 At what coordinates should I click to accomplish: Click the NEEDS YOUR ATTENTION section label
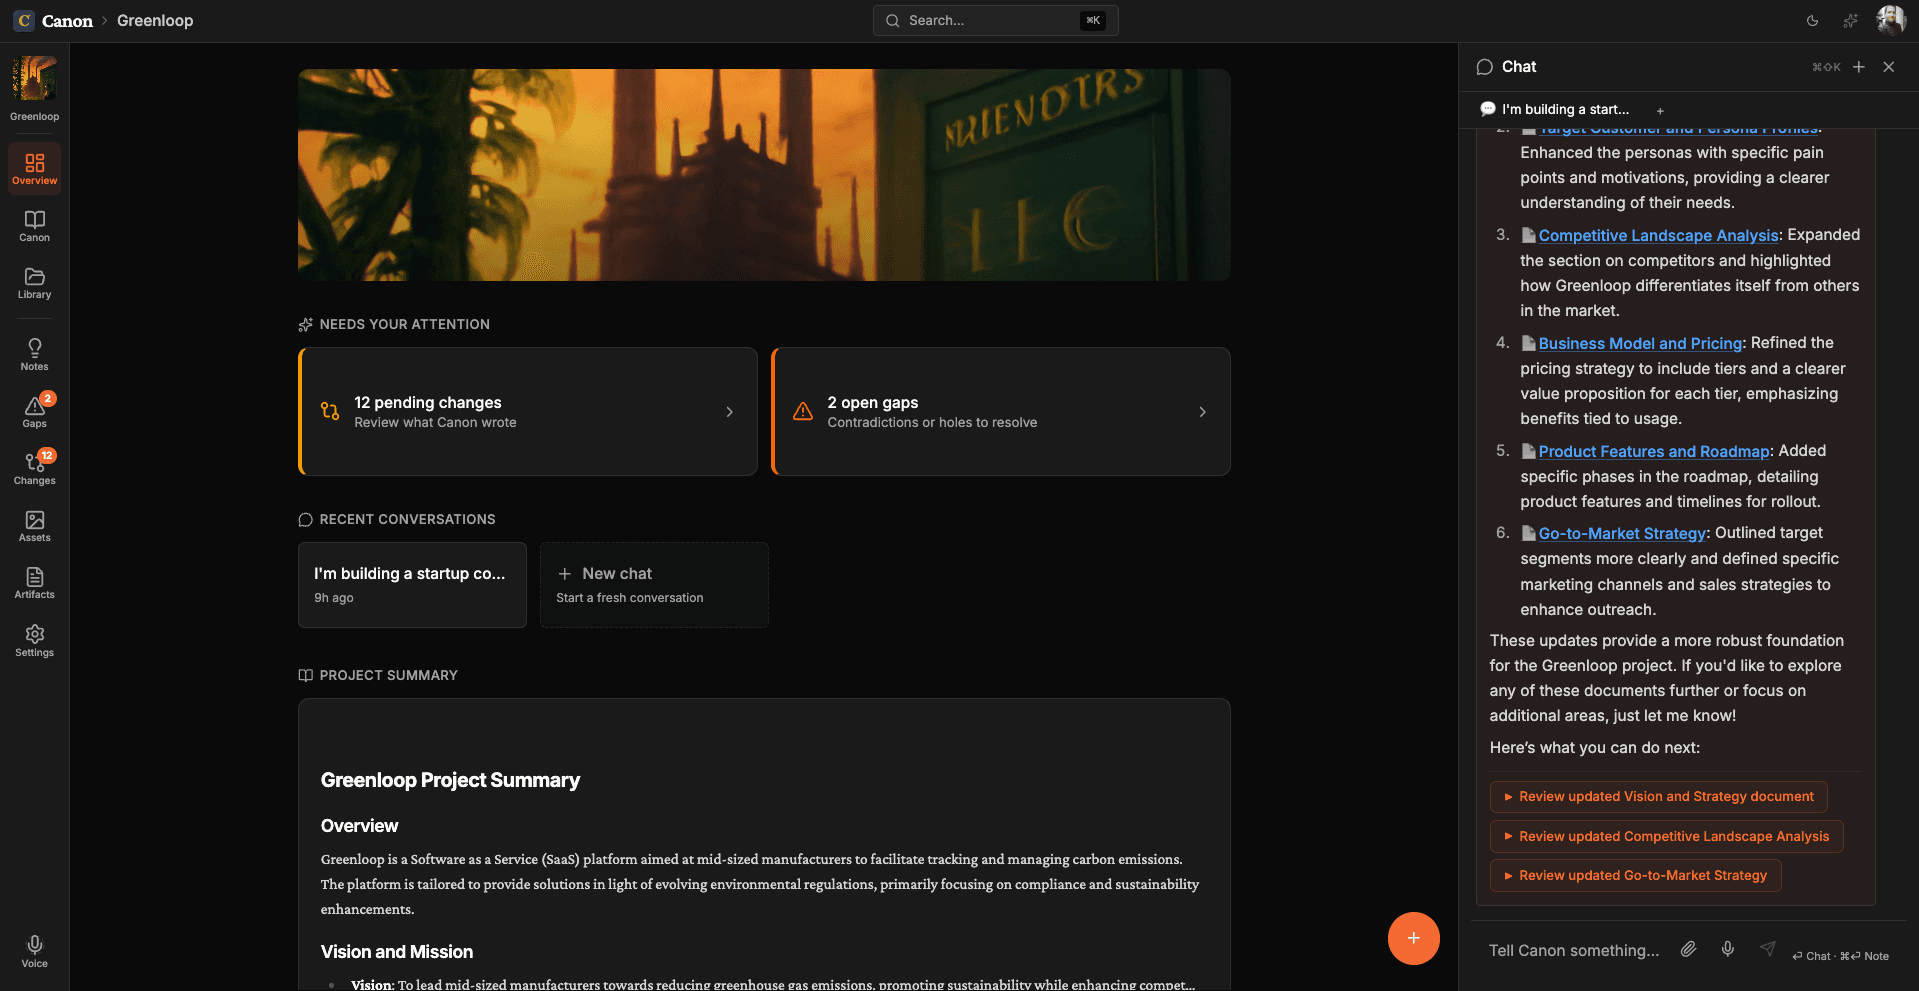(404, 324)
